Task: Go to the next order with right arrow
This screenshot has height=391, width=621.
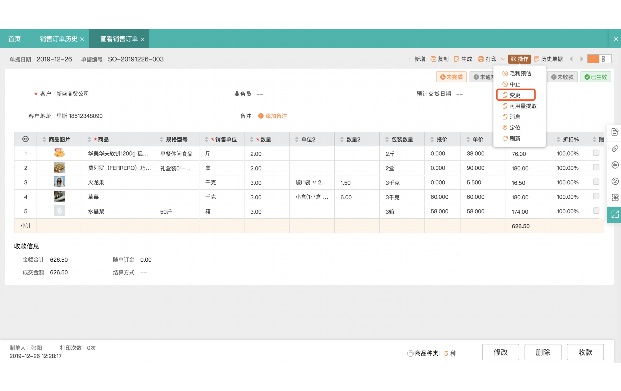Action: pyautogui.click(x=581, y=59)
